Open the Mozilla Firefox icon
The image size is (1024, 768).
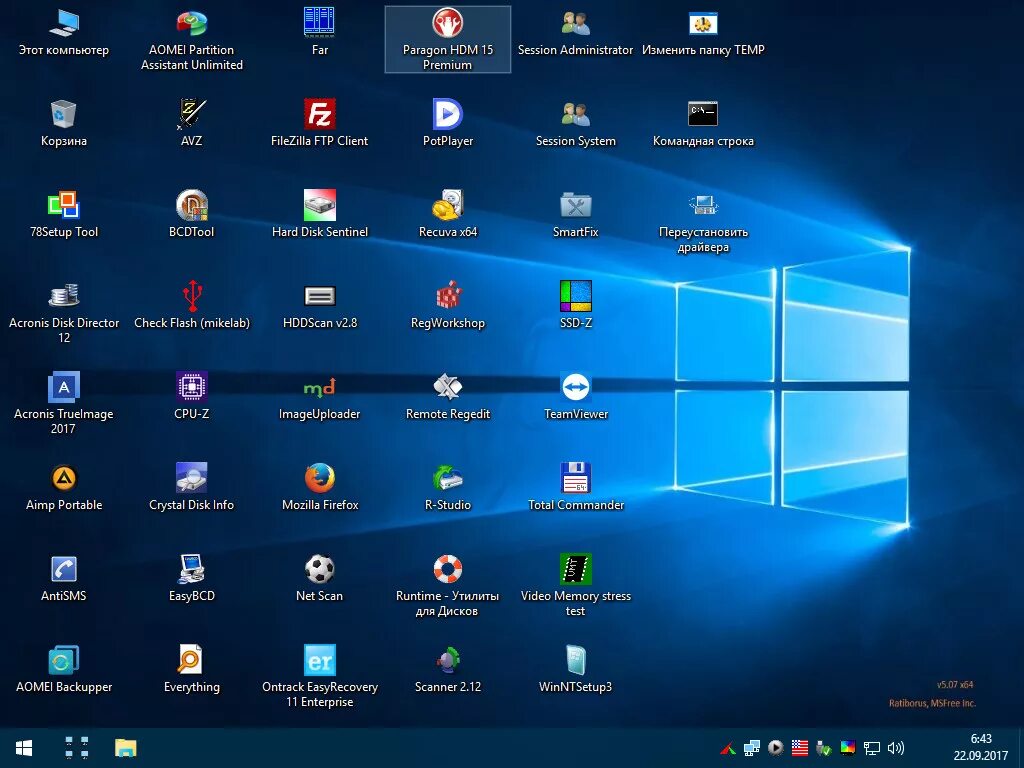[x=319, y=487]
